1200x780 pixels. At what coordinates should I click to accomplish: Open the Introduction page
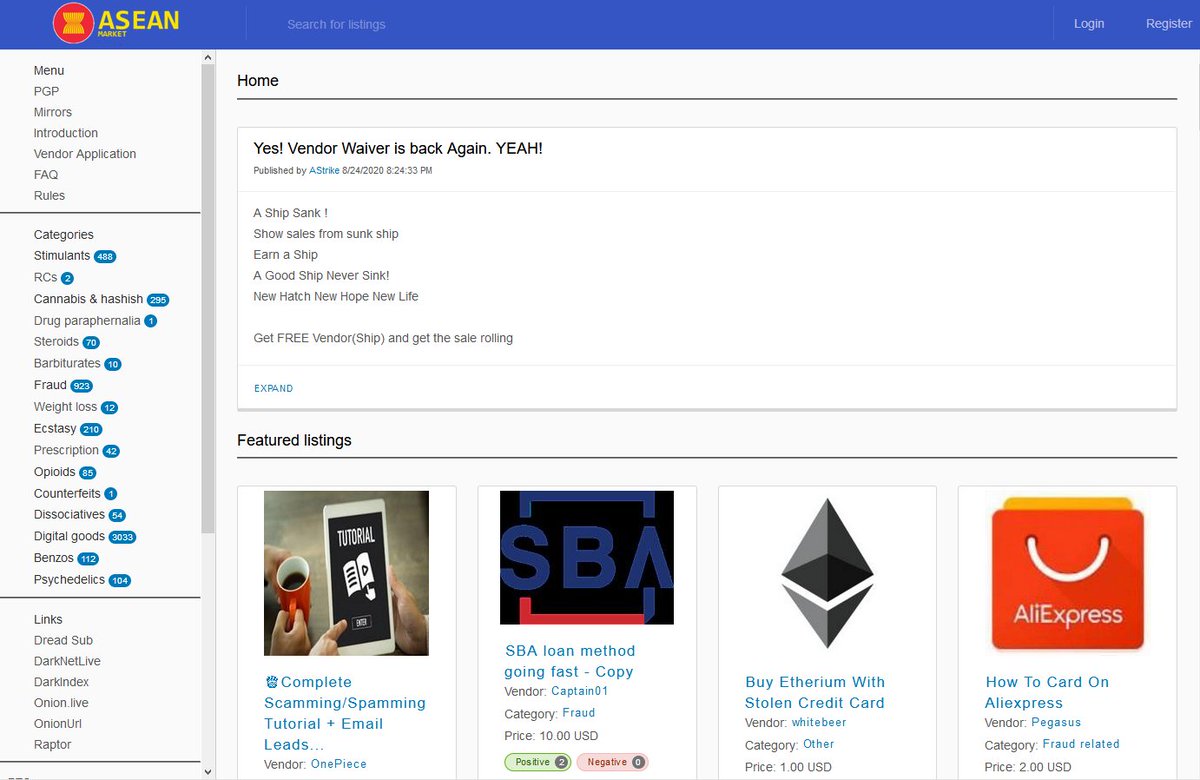click(x=66, y=133)
